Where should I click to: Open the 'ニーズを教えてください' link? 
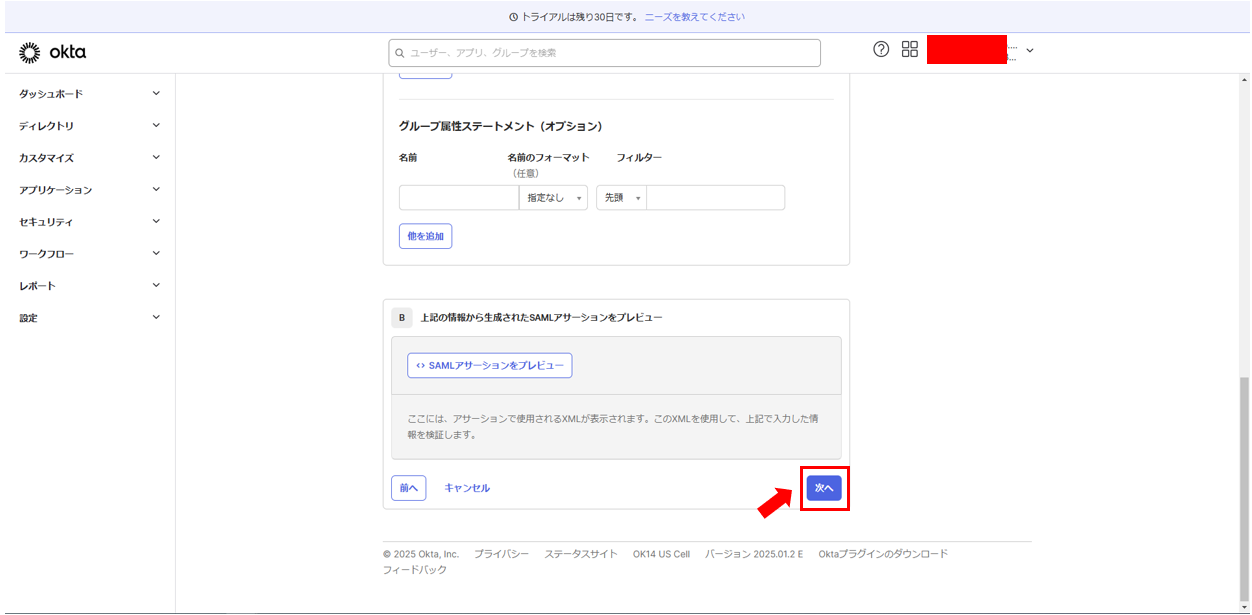[694, 17]
